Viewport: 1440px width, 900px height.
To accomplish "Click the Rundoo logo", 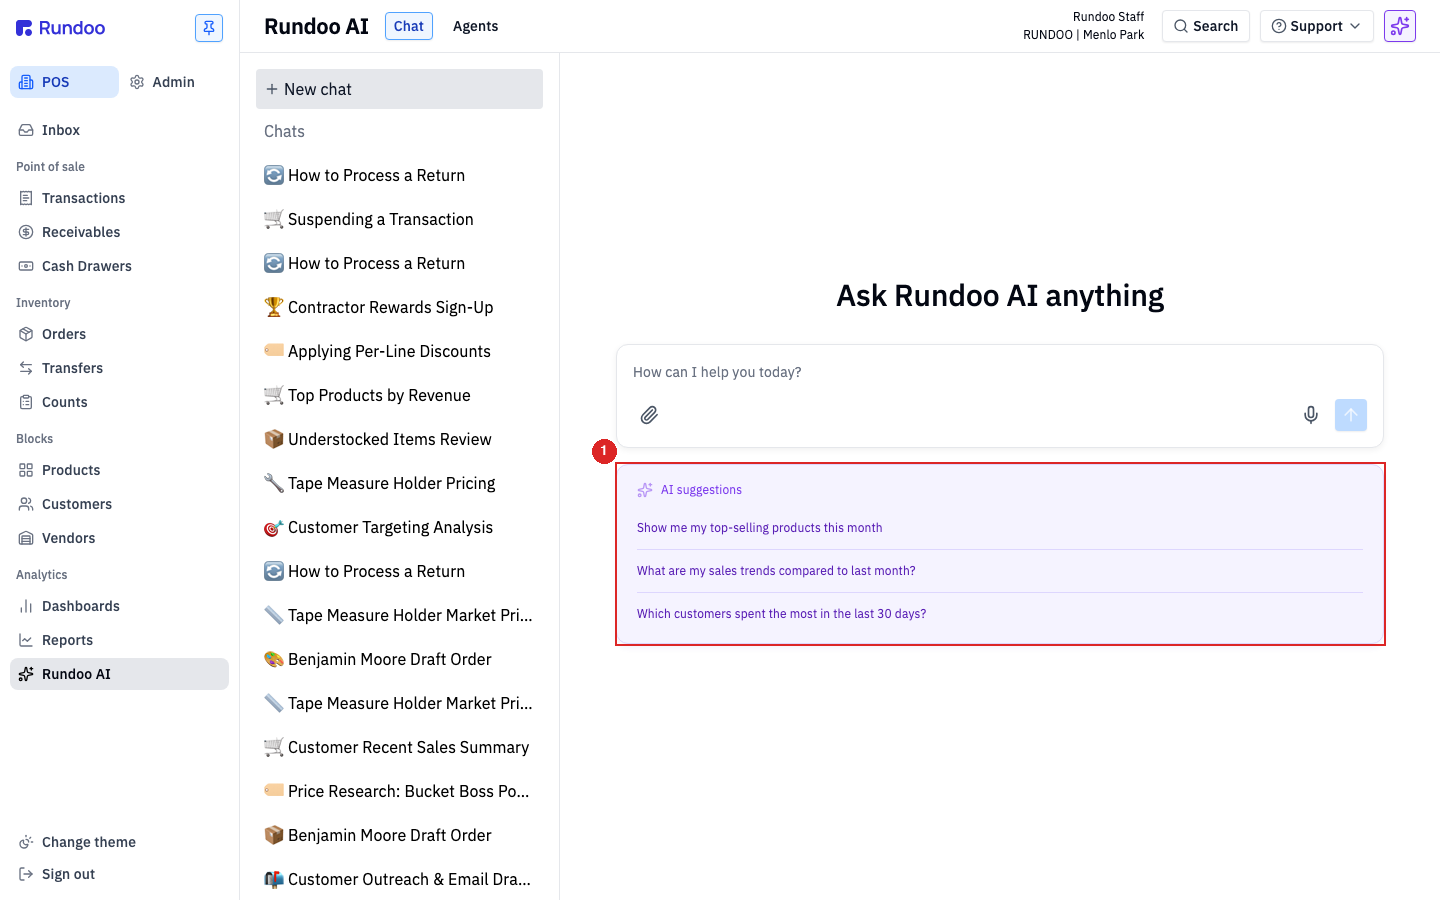I will [x=61, y=28].
